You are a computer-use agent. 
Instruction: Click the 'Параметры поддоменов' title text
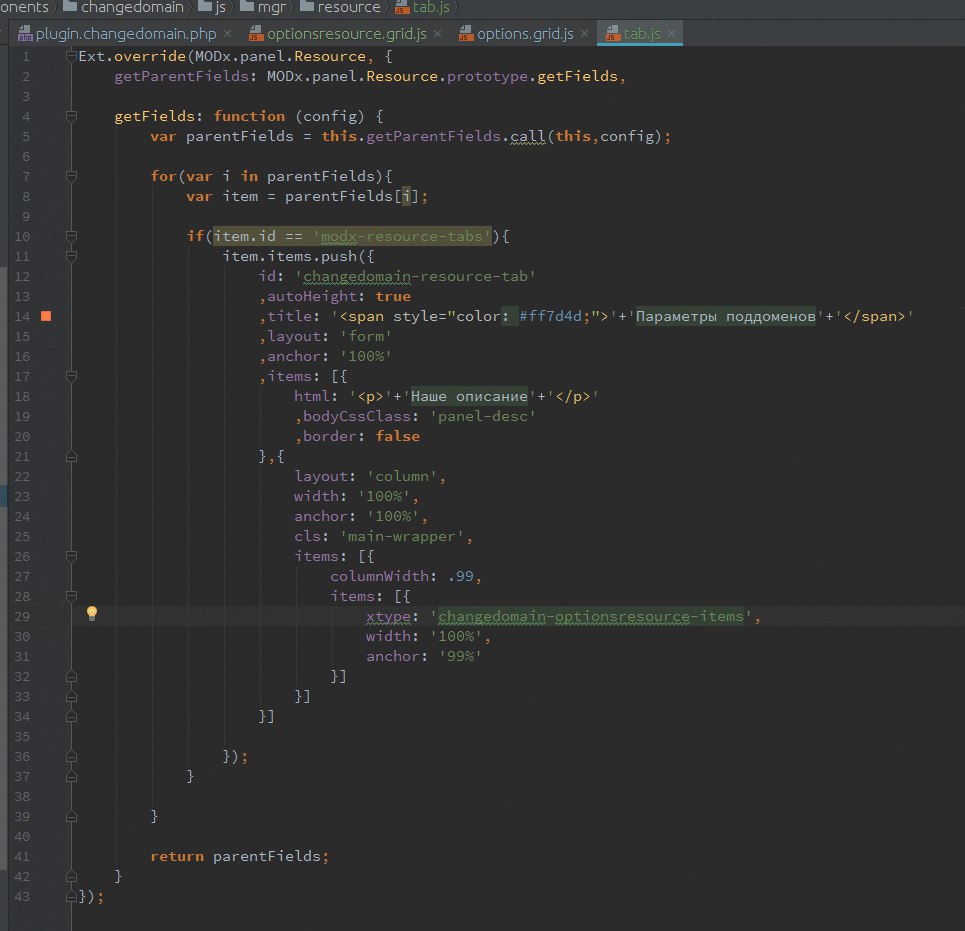coord(726,316)
